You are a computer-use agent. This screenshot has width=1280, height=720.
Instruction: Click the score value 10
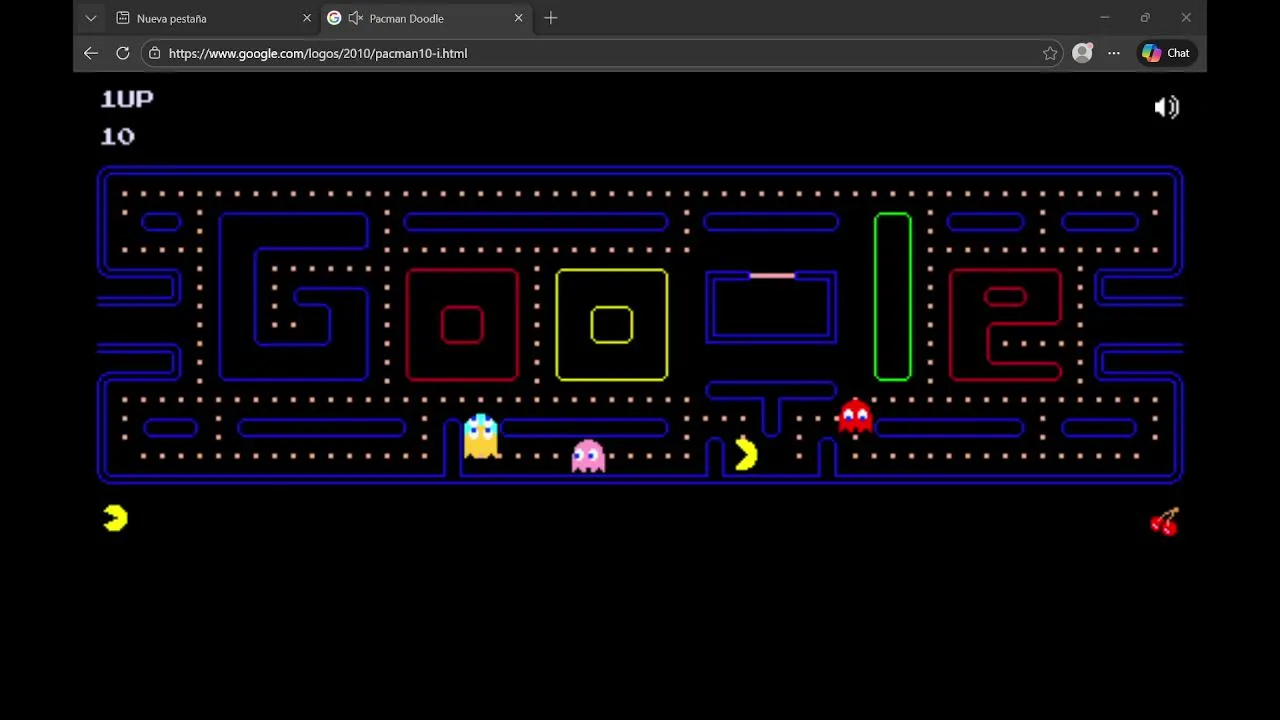click(117, 136)
